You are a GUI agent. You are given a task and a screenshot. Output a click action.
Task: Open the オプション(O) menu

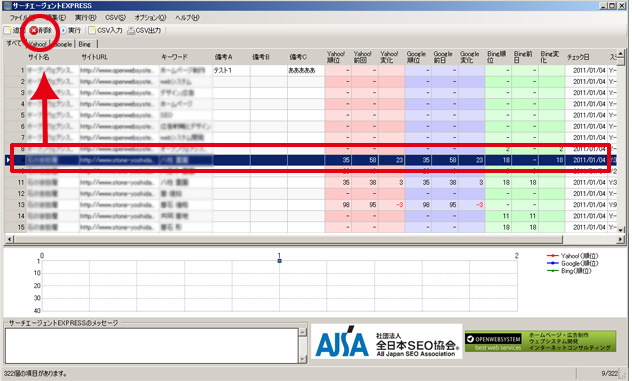(150, 17)
